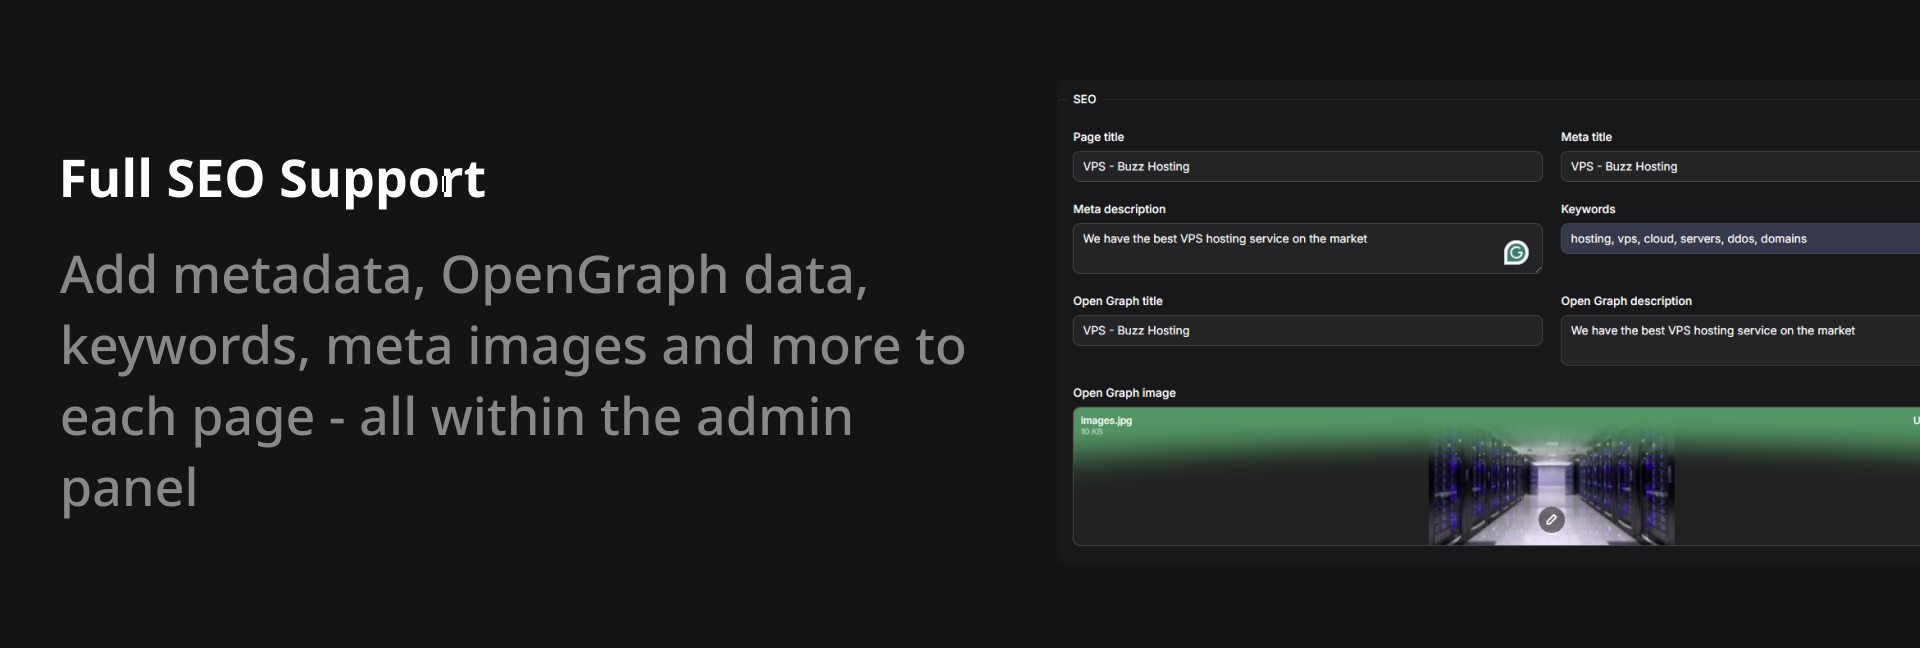The width and height of the screenshot is (1920, 648).
Task: Click the Meta title label
Action: (x=1586, y=137)
